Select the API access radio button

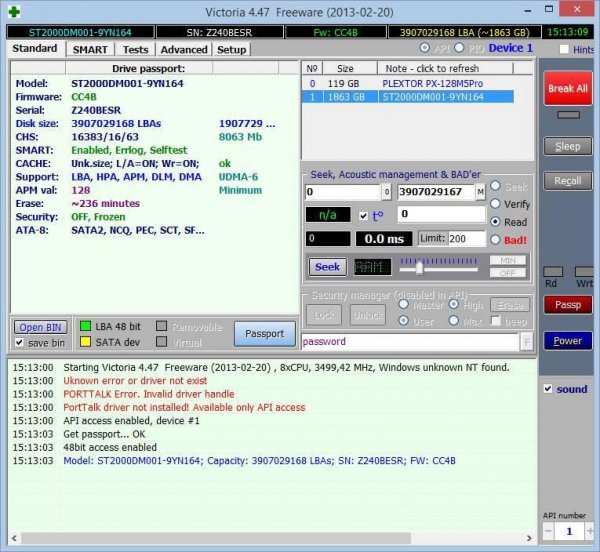pos(424,48)
